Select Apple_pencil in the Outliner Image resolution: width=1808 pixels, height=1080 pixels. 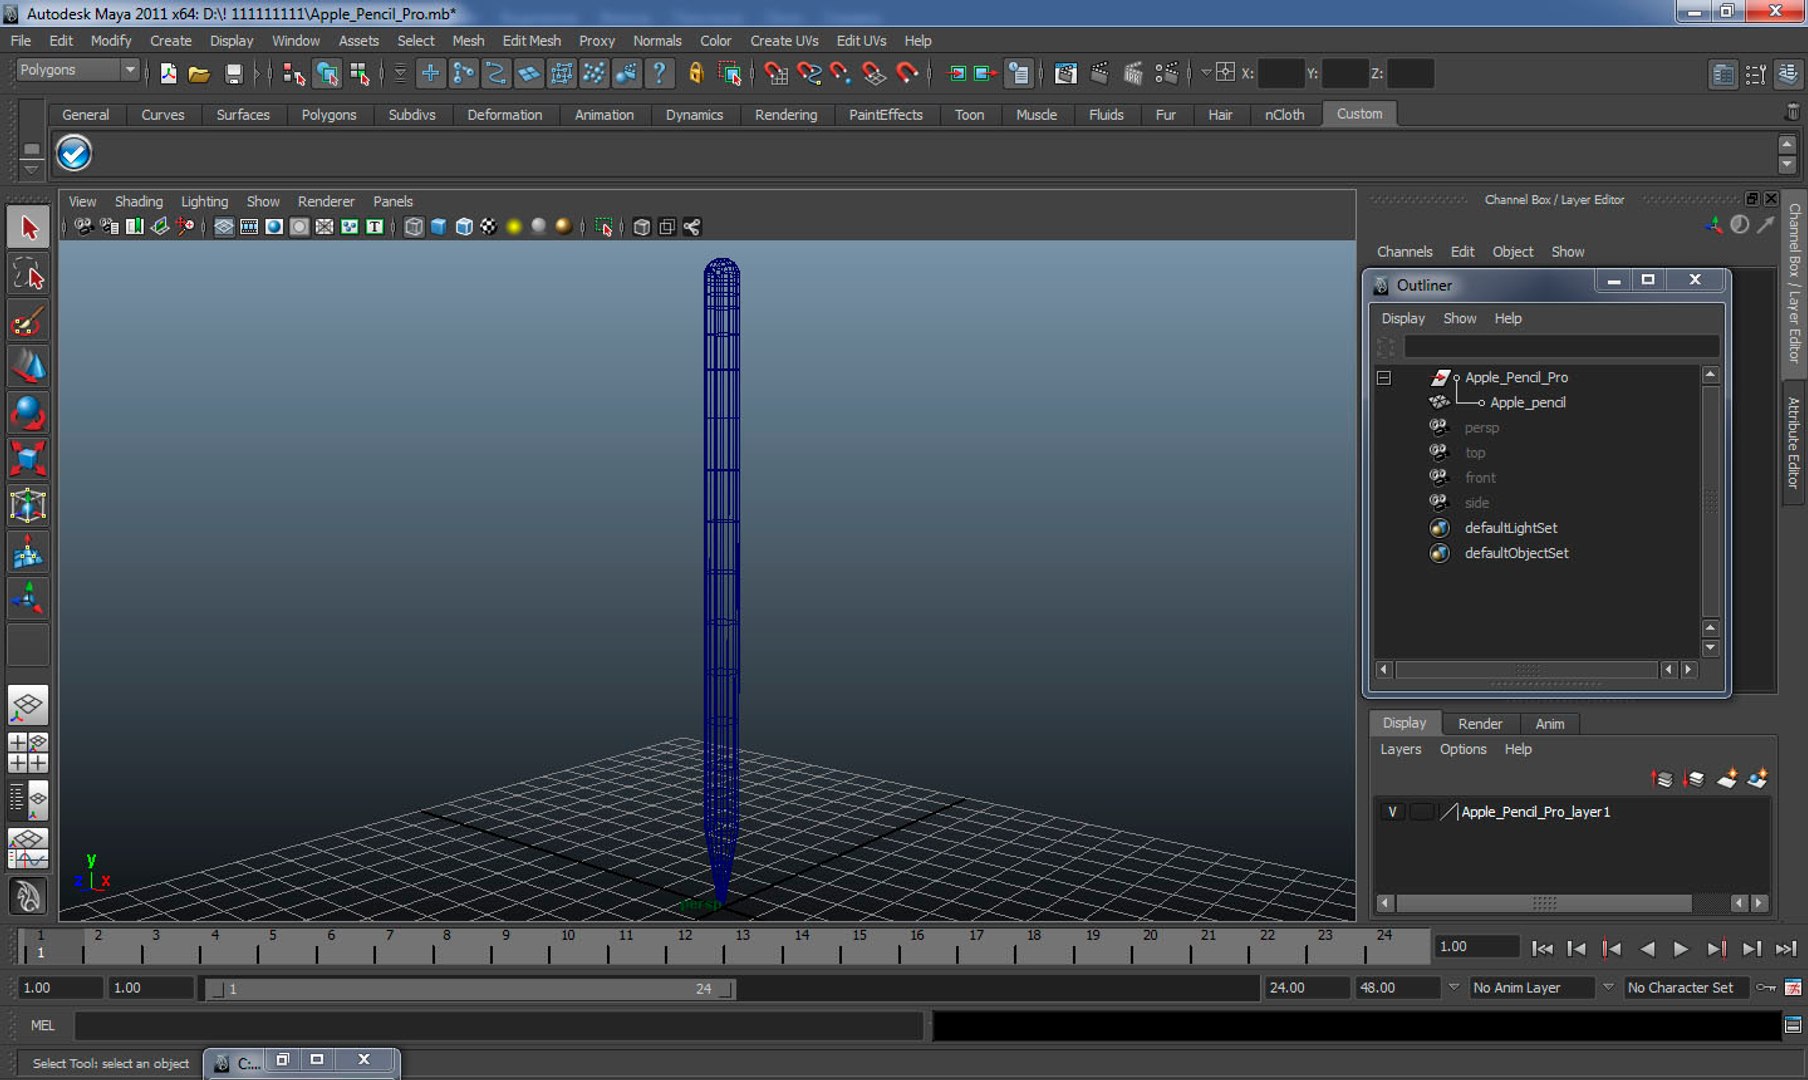[x=1527, y=403]
